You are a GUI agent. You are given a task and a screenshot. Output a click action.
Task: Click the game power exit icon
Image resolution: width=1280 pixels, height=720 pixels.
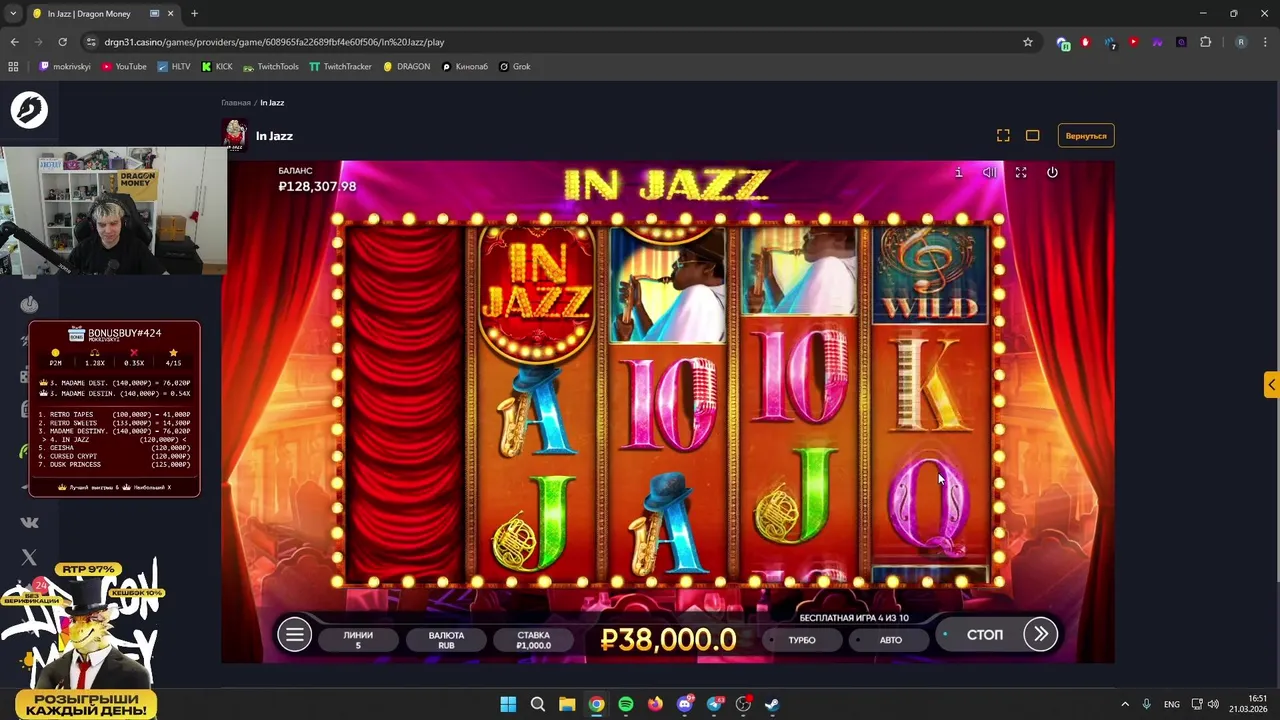pyautogui.click(x=1052, y=173)
